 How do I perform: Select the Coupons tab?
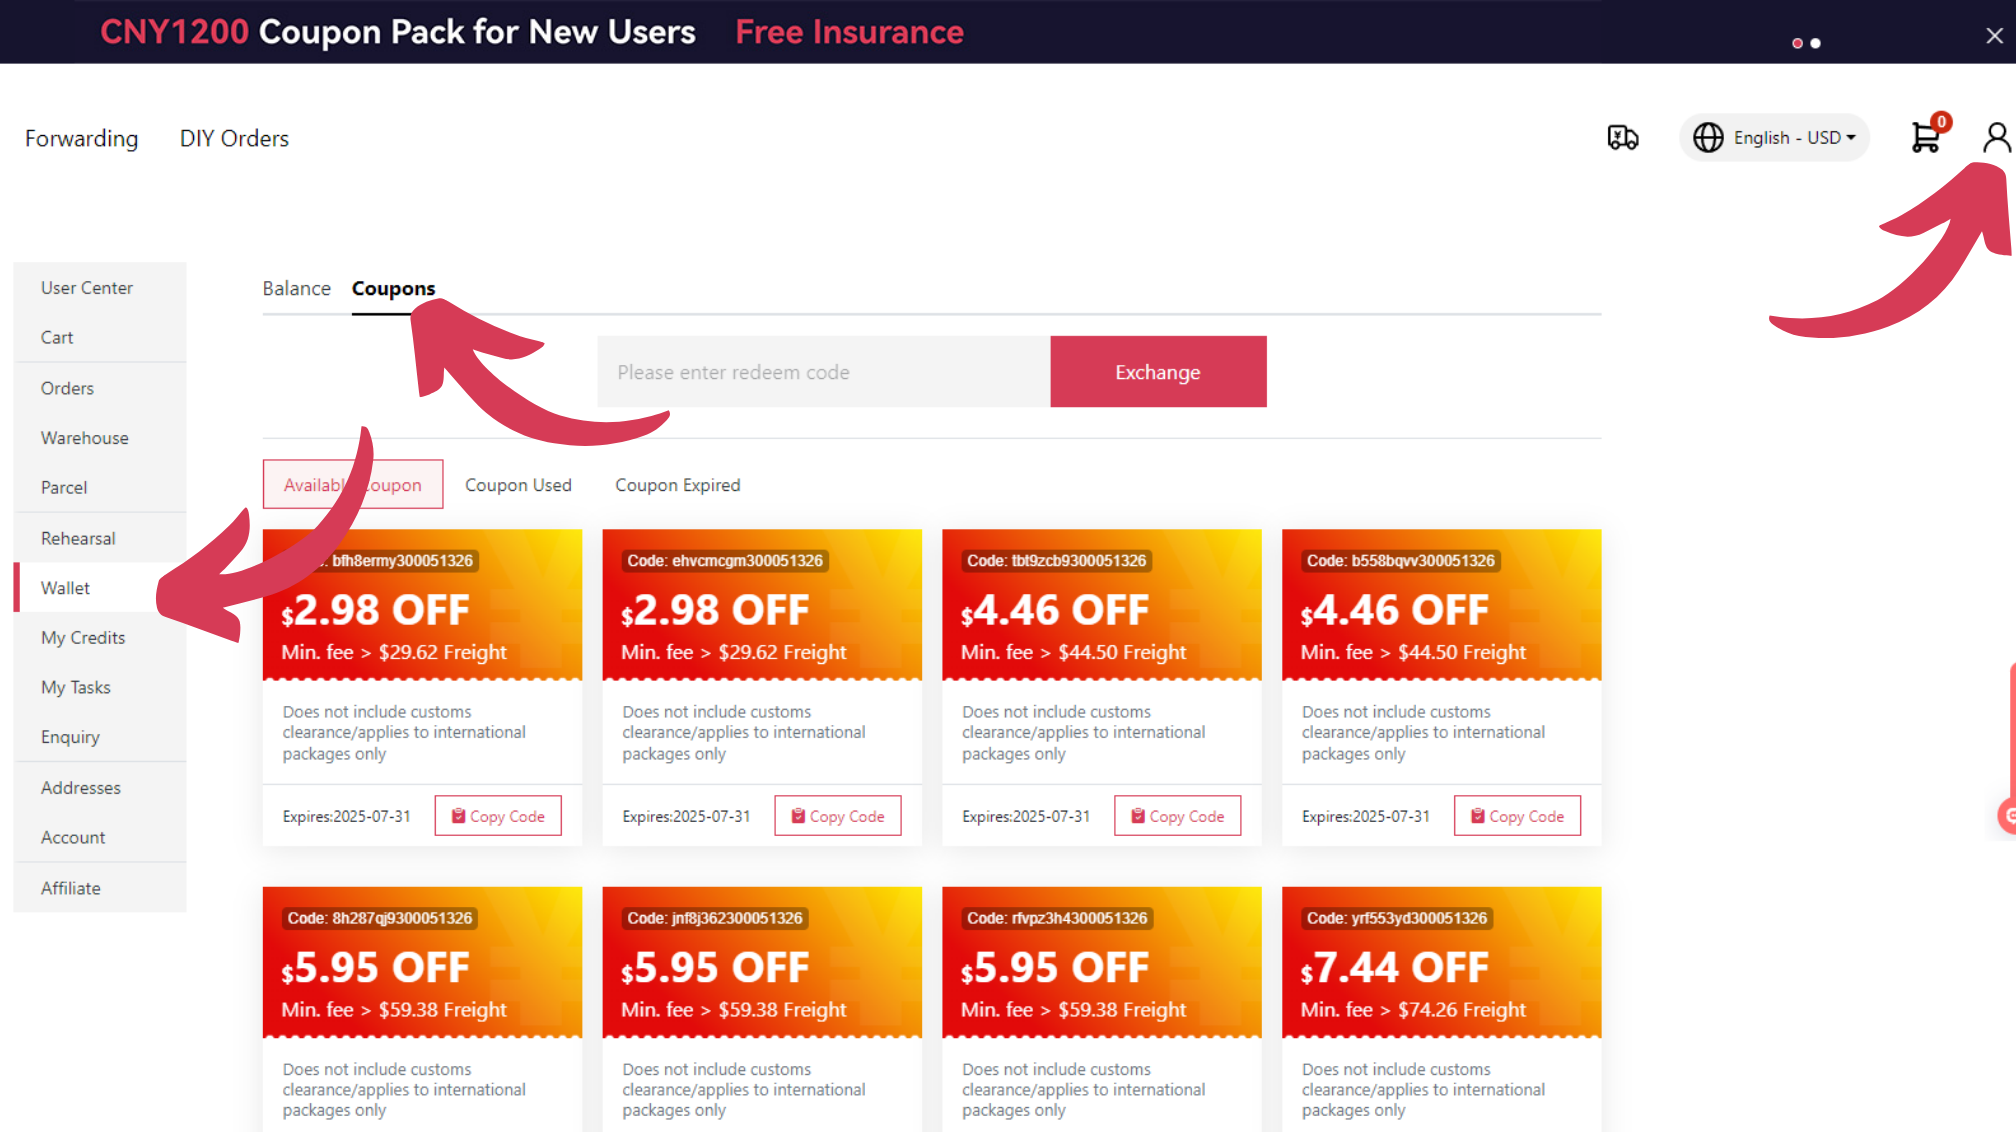(393, 288)
